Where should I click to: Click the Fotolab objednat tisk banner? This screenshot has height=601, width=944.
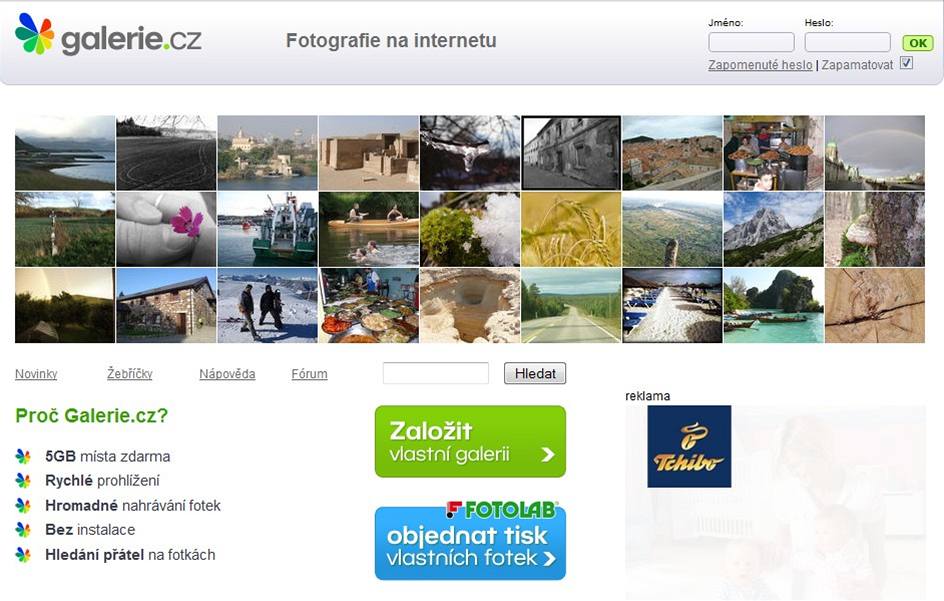click(x=470, y=541)
